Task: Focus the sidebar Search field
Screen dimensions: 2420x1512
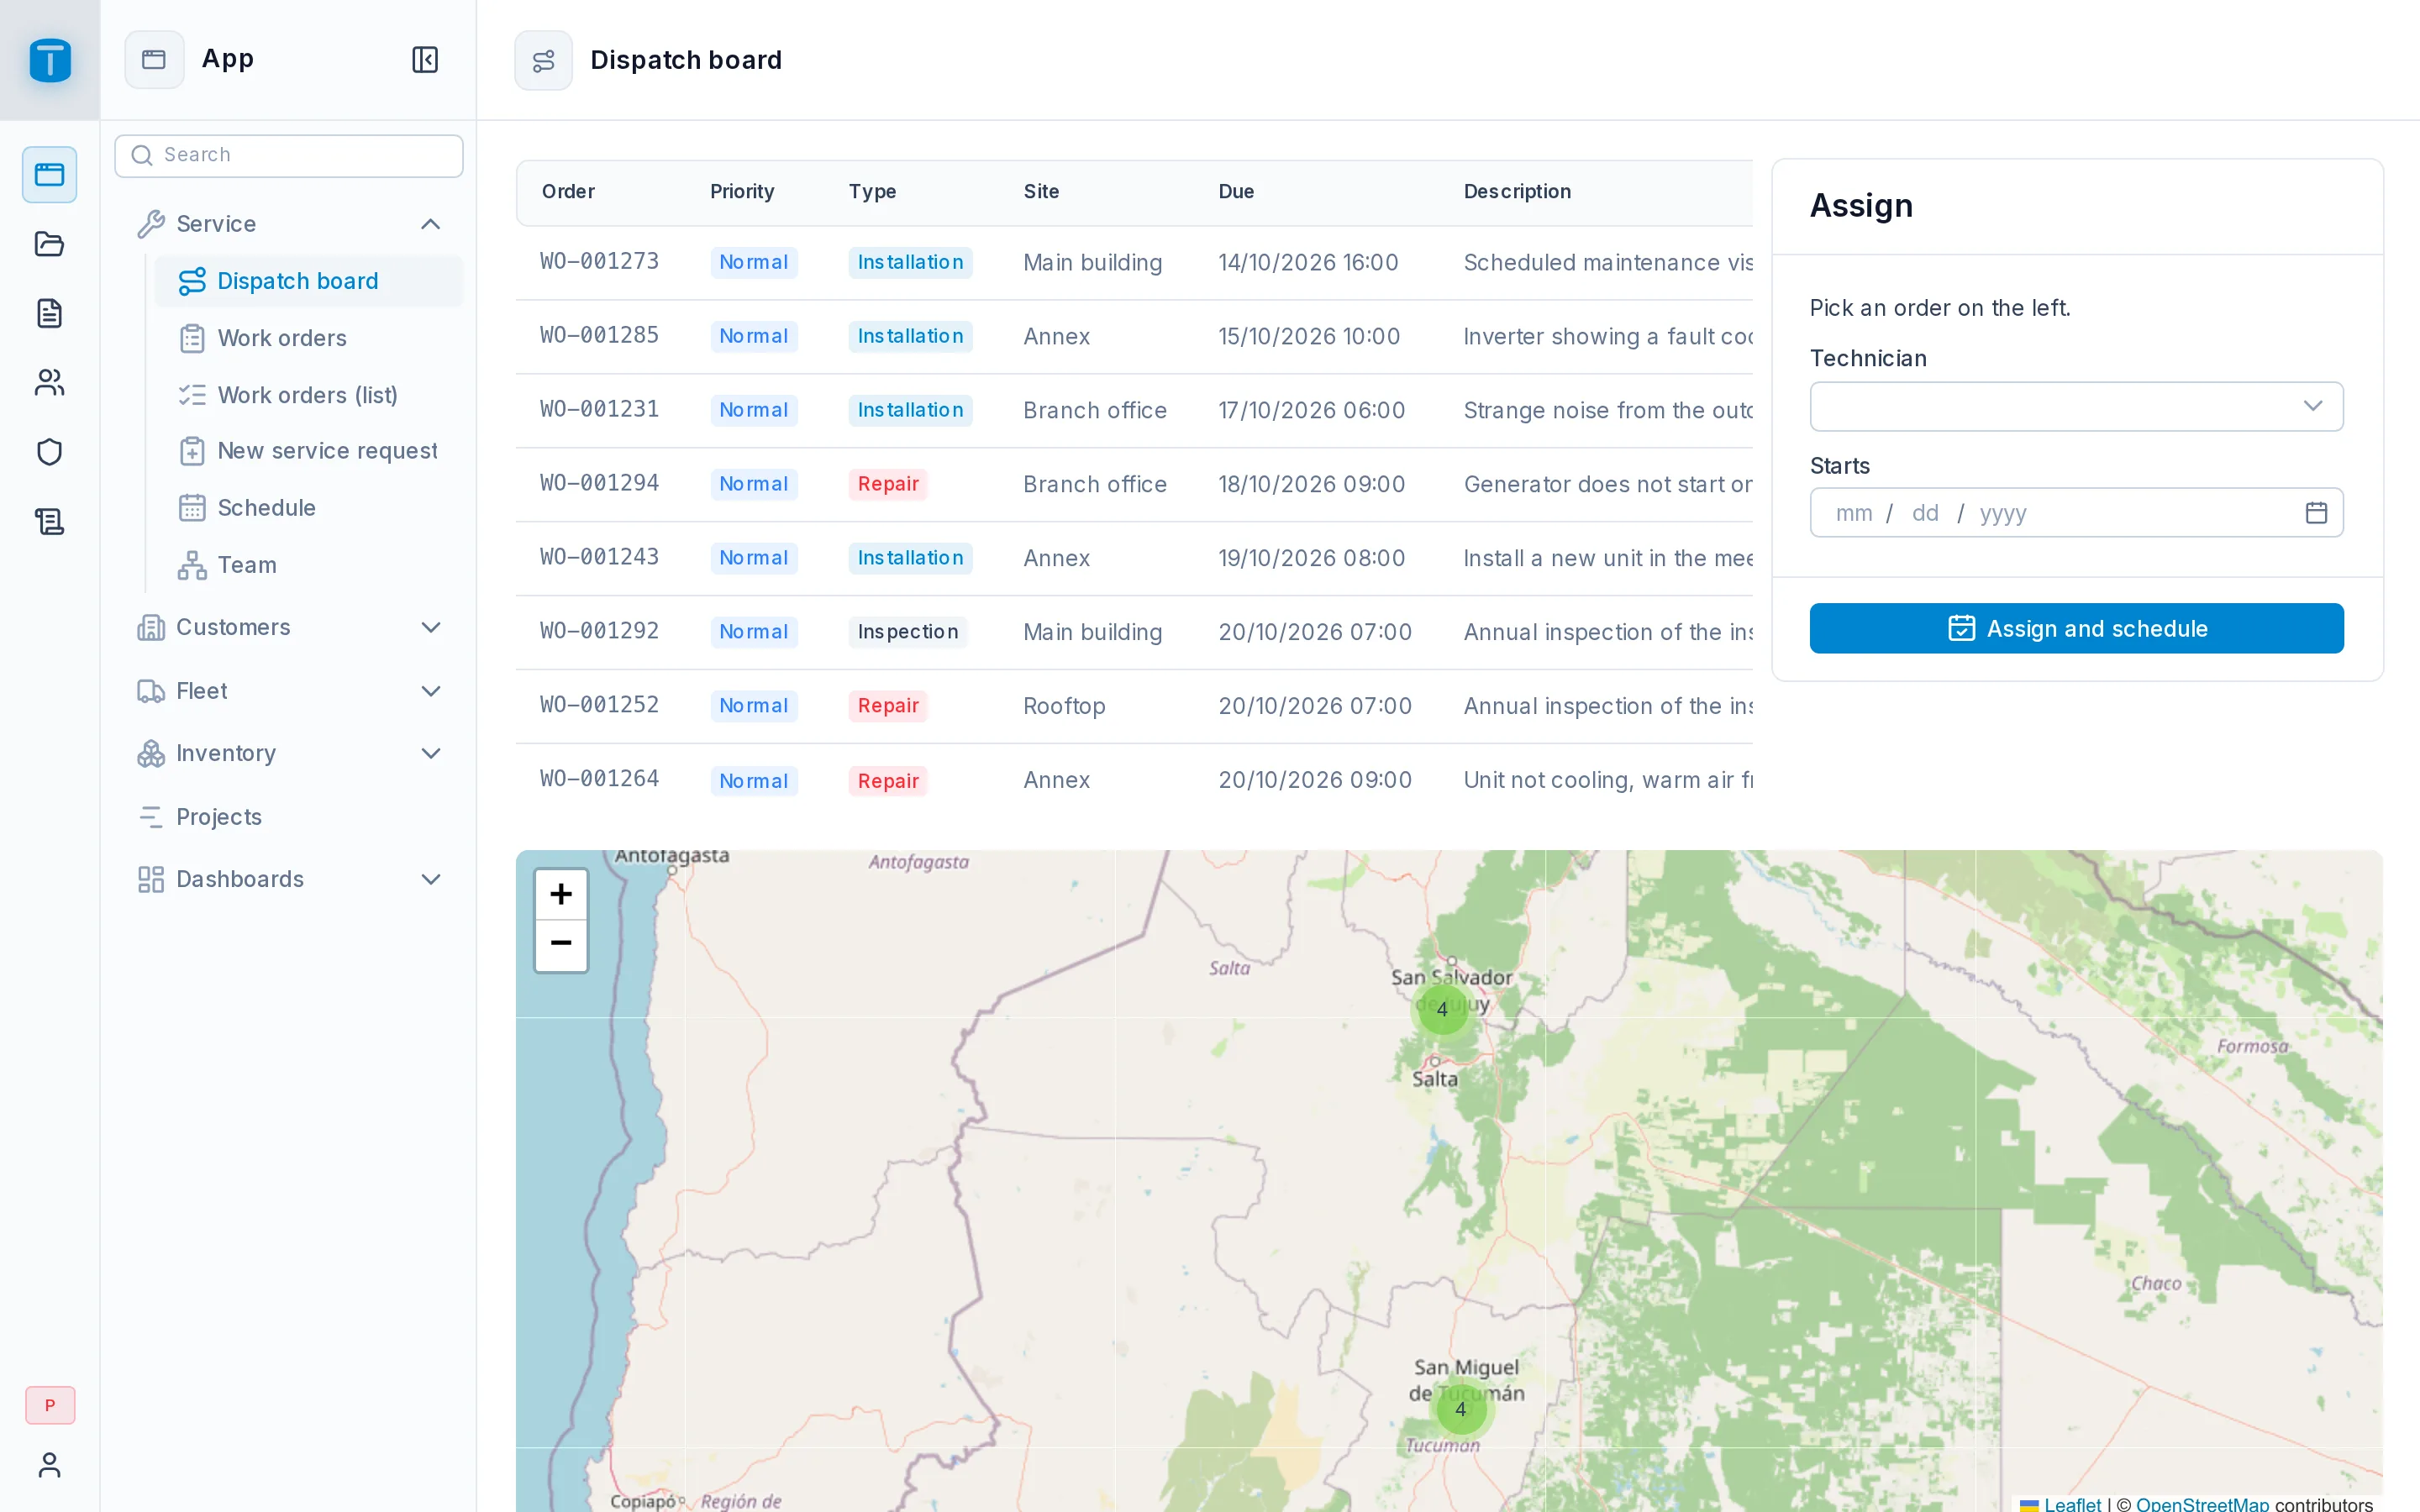Action: [289, 155]
